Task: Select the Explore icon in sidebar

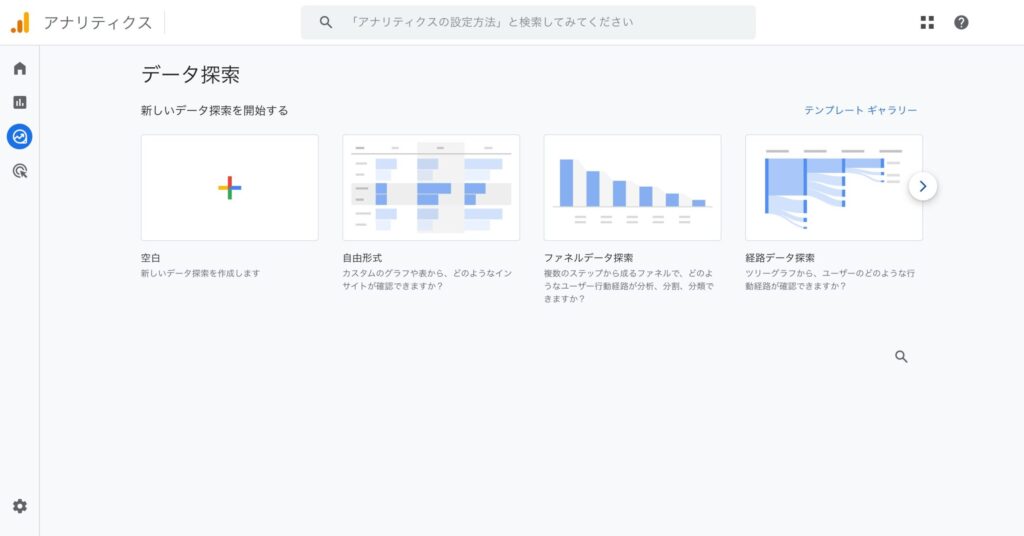Action: point(20,136)
